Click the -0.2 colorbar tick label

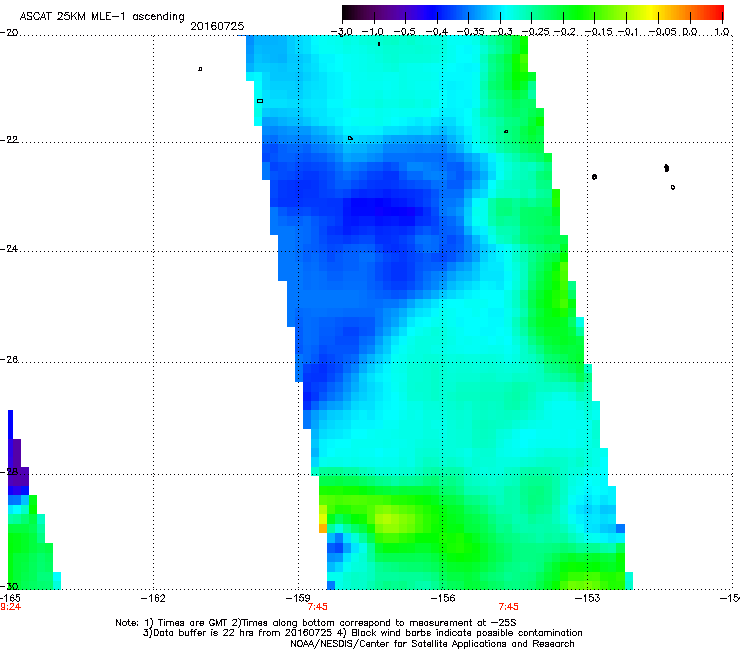click(x=564, y=32)
